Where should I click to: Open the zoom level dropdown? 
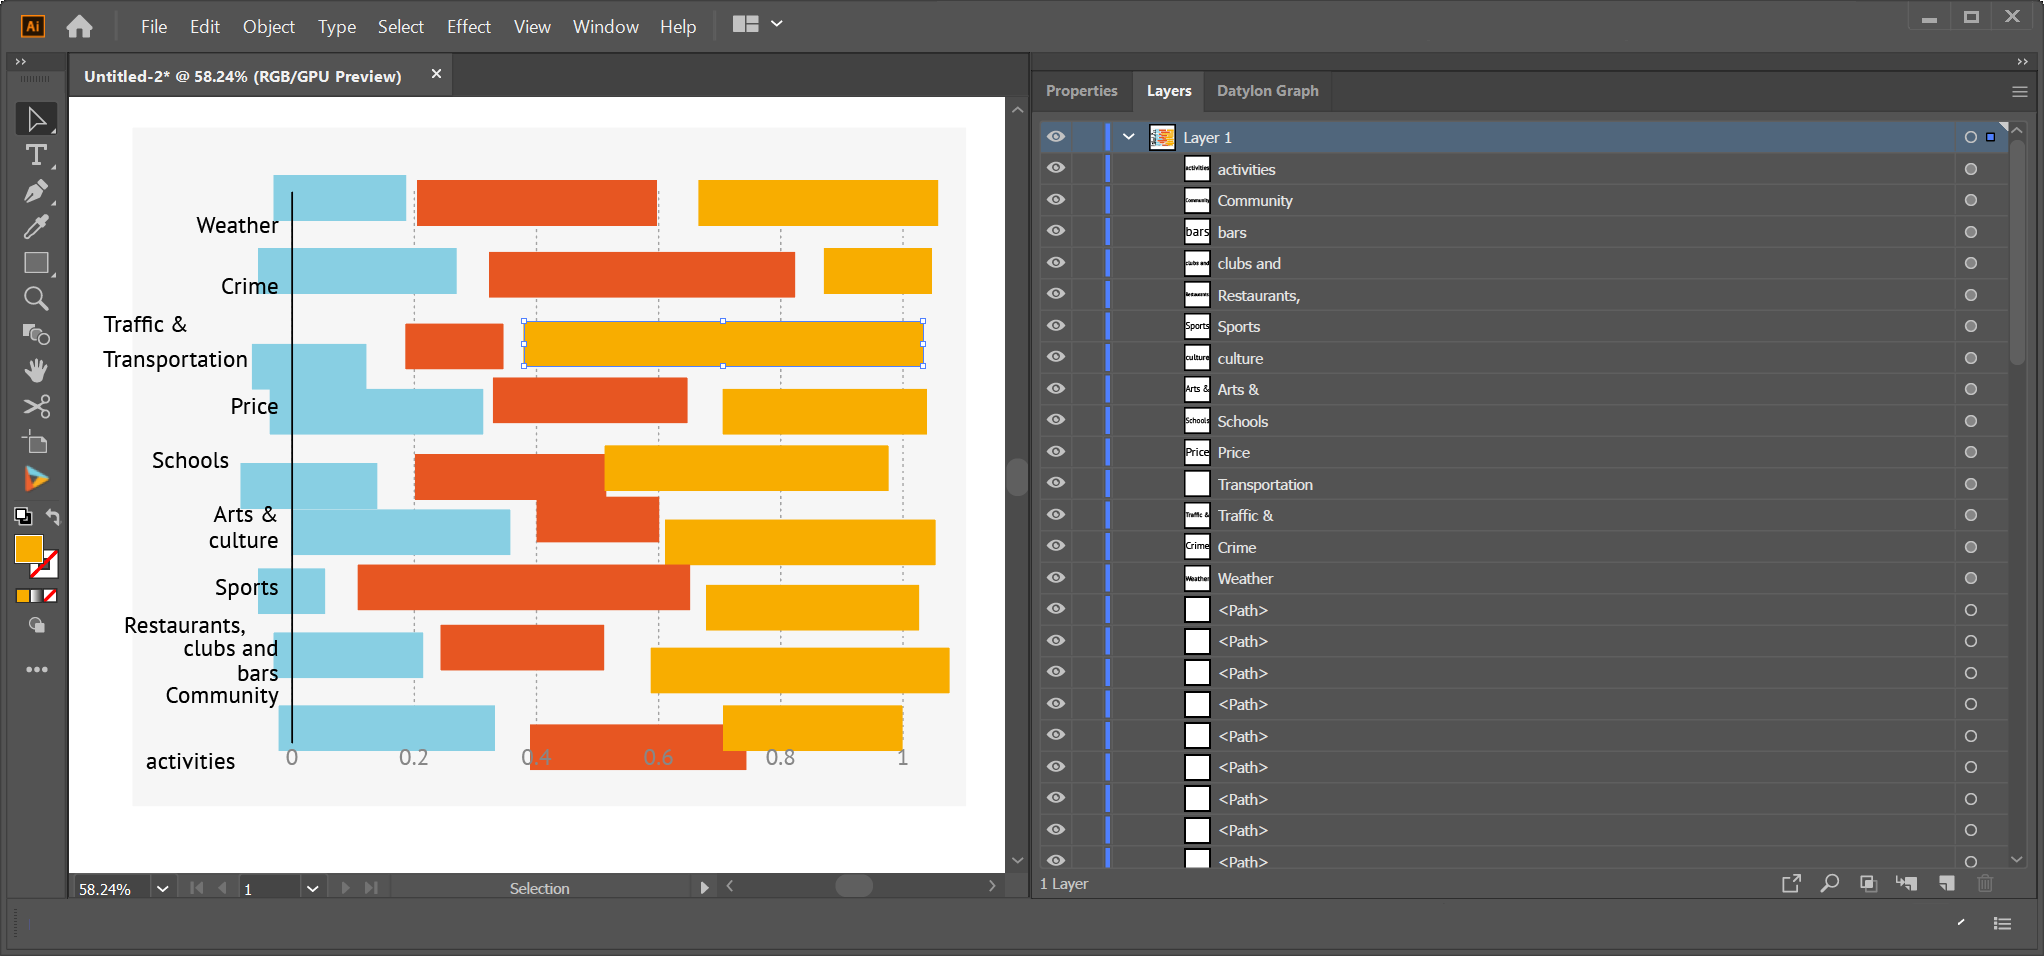tap(162, 887)
